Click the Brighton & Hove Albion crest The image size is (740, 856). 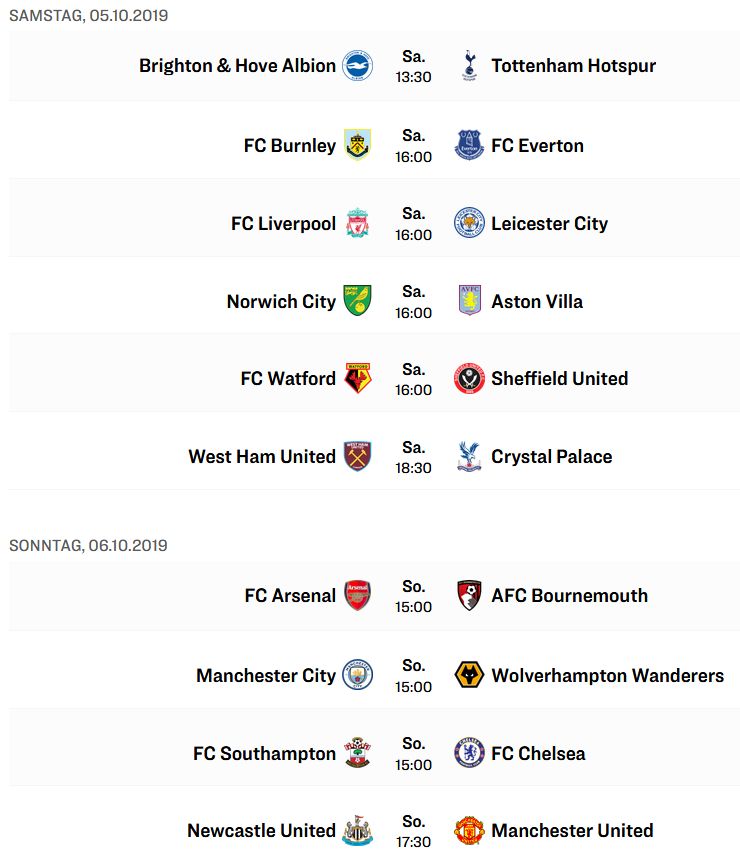pyautogui.click(x=357, y=66)
